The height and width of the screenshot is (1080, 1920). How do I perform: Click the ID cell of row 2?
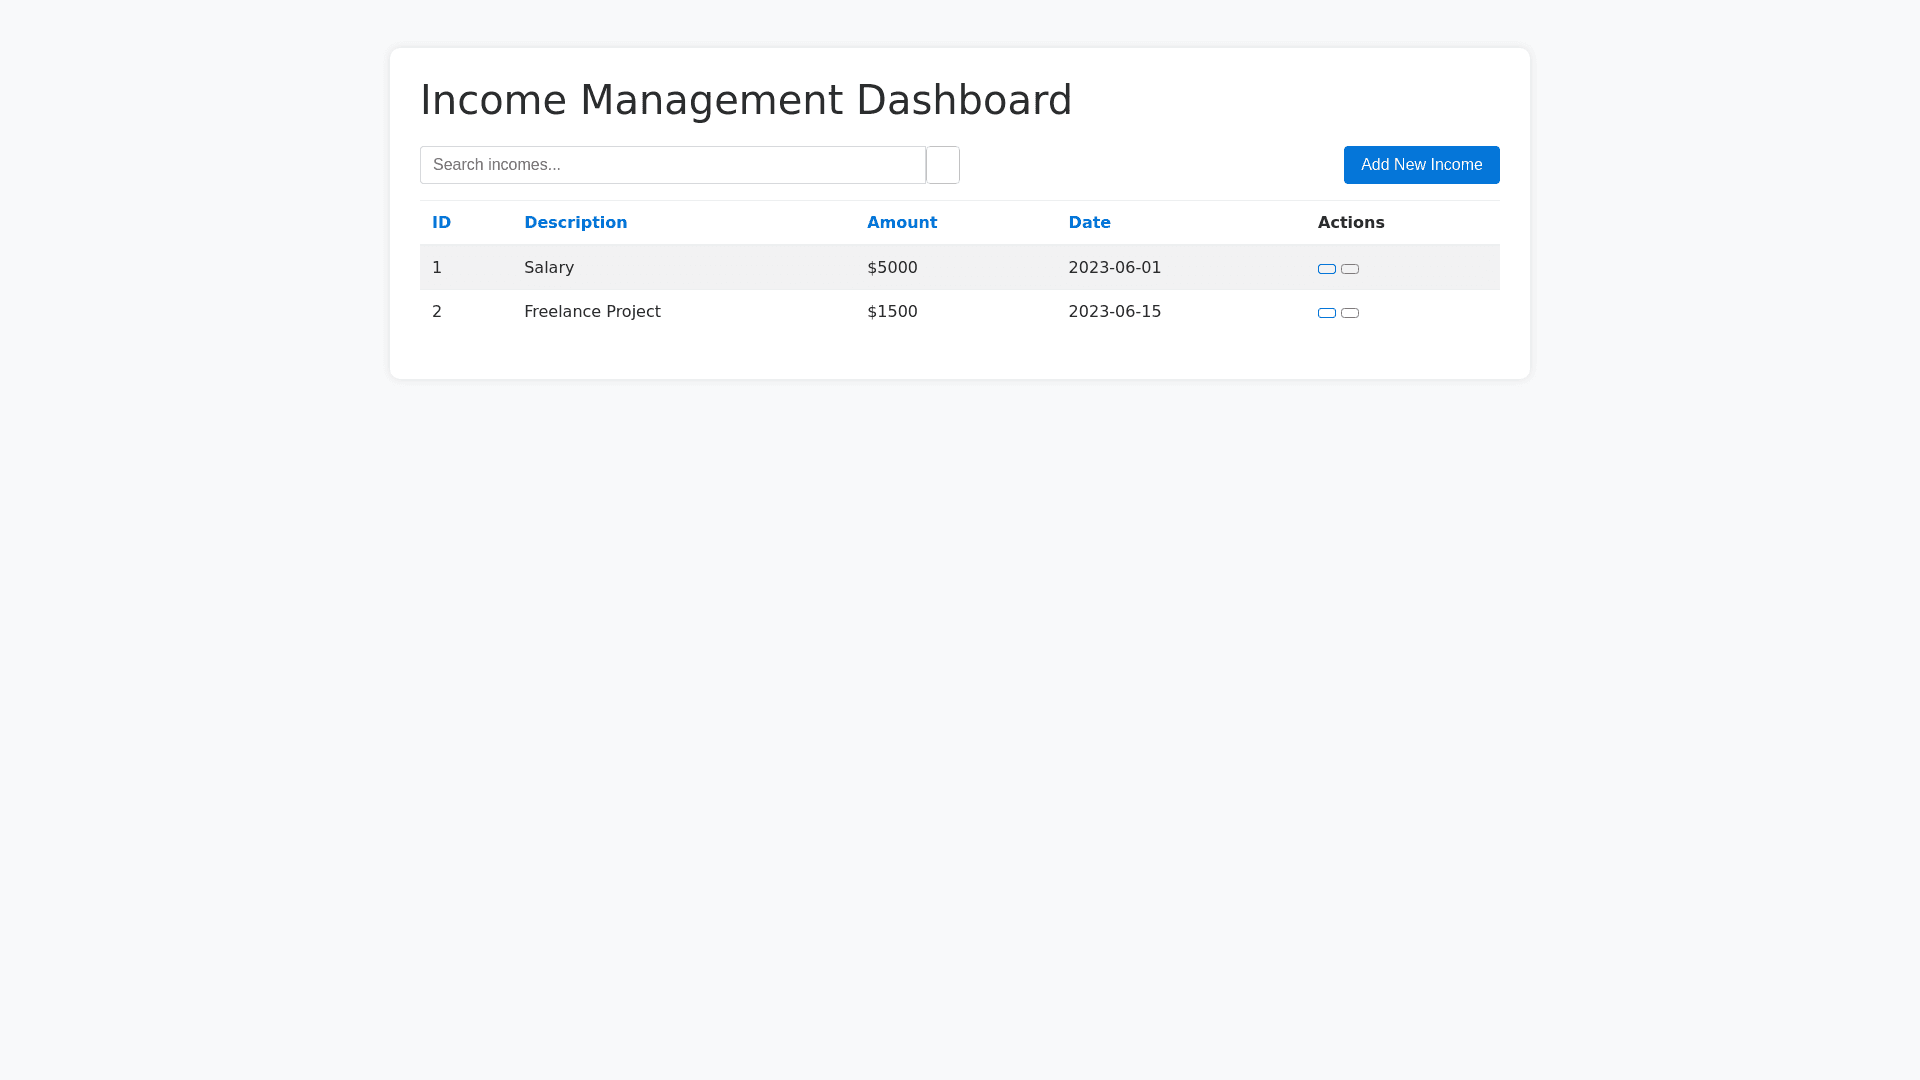click(437, 312)
